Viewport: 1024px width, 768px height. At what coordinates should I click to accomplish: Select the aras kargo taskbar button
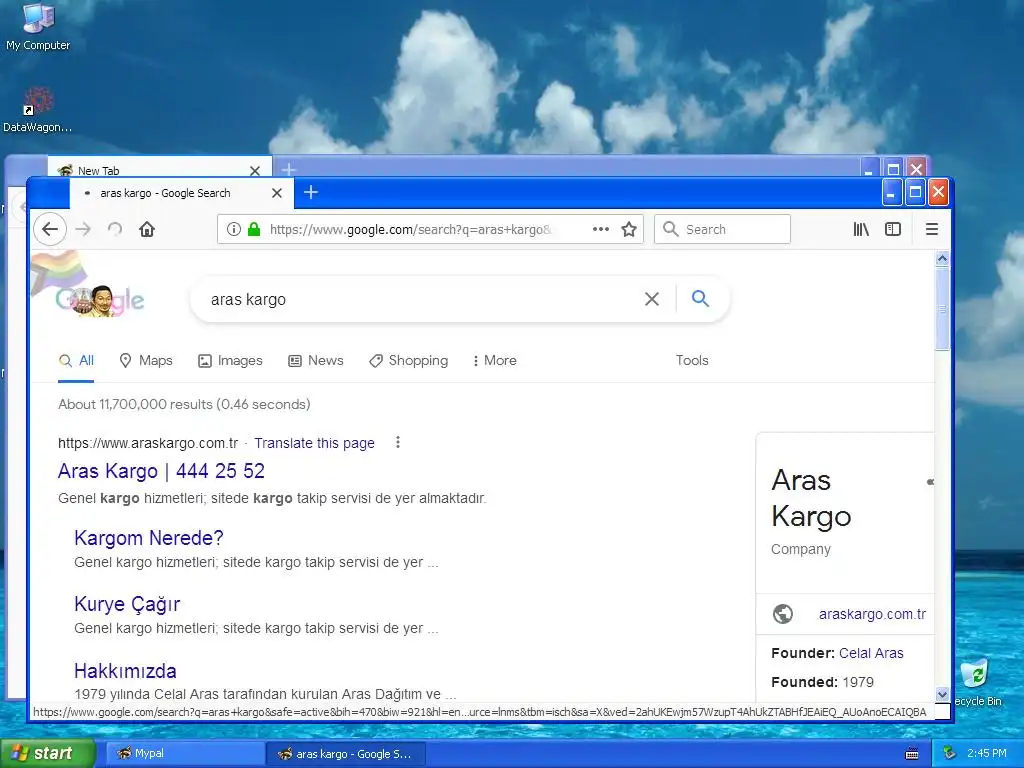click(x=346, y=754)
